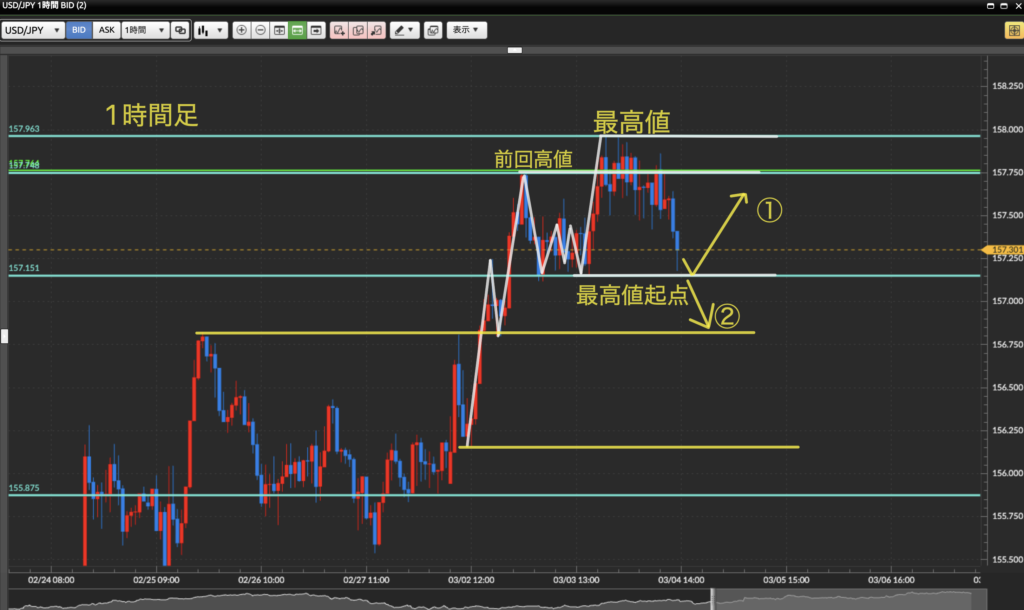This screenshot has width=1024, height=610.
Task: Click the bottom overview range slider handle
Action: pyautogui.click(x=713, y=598)
